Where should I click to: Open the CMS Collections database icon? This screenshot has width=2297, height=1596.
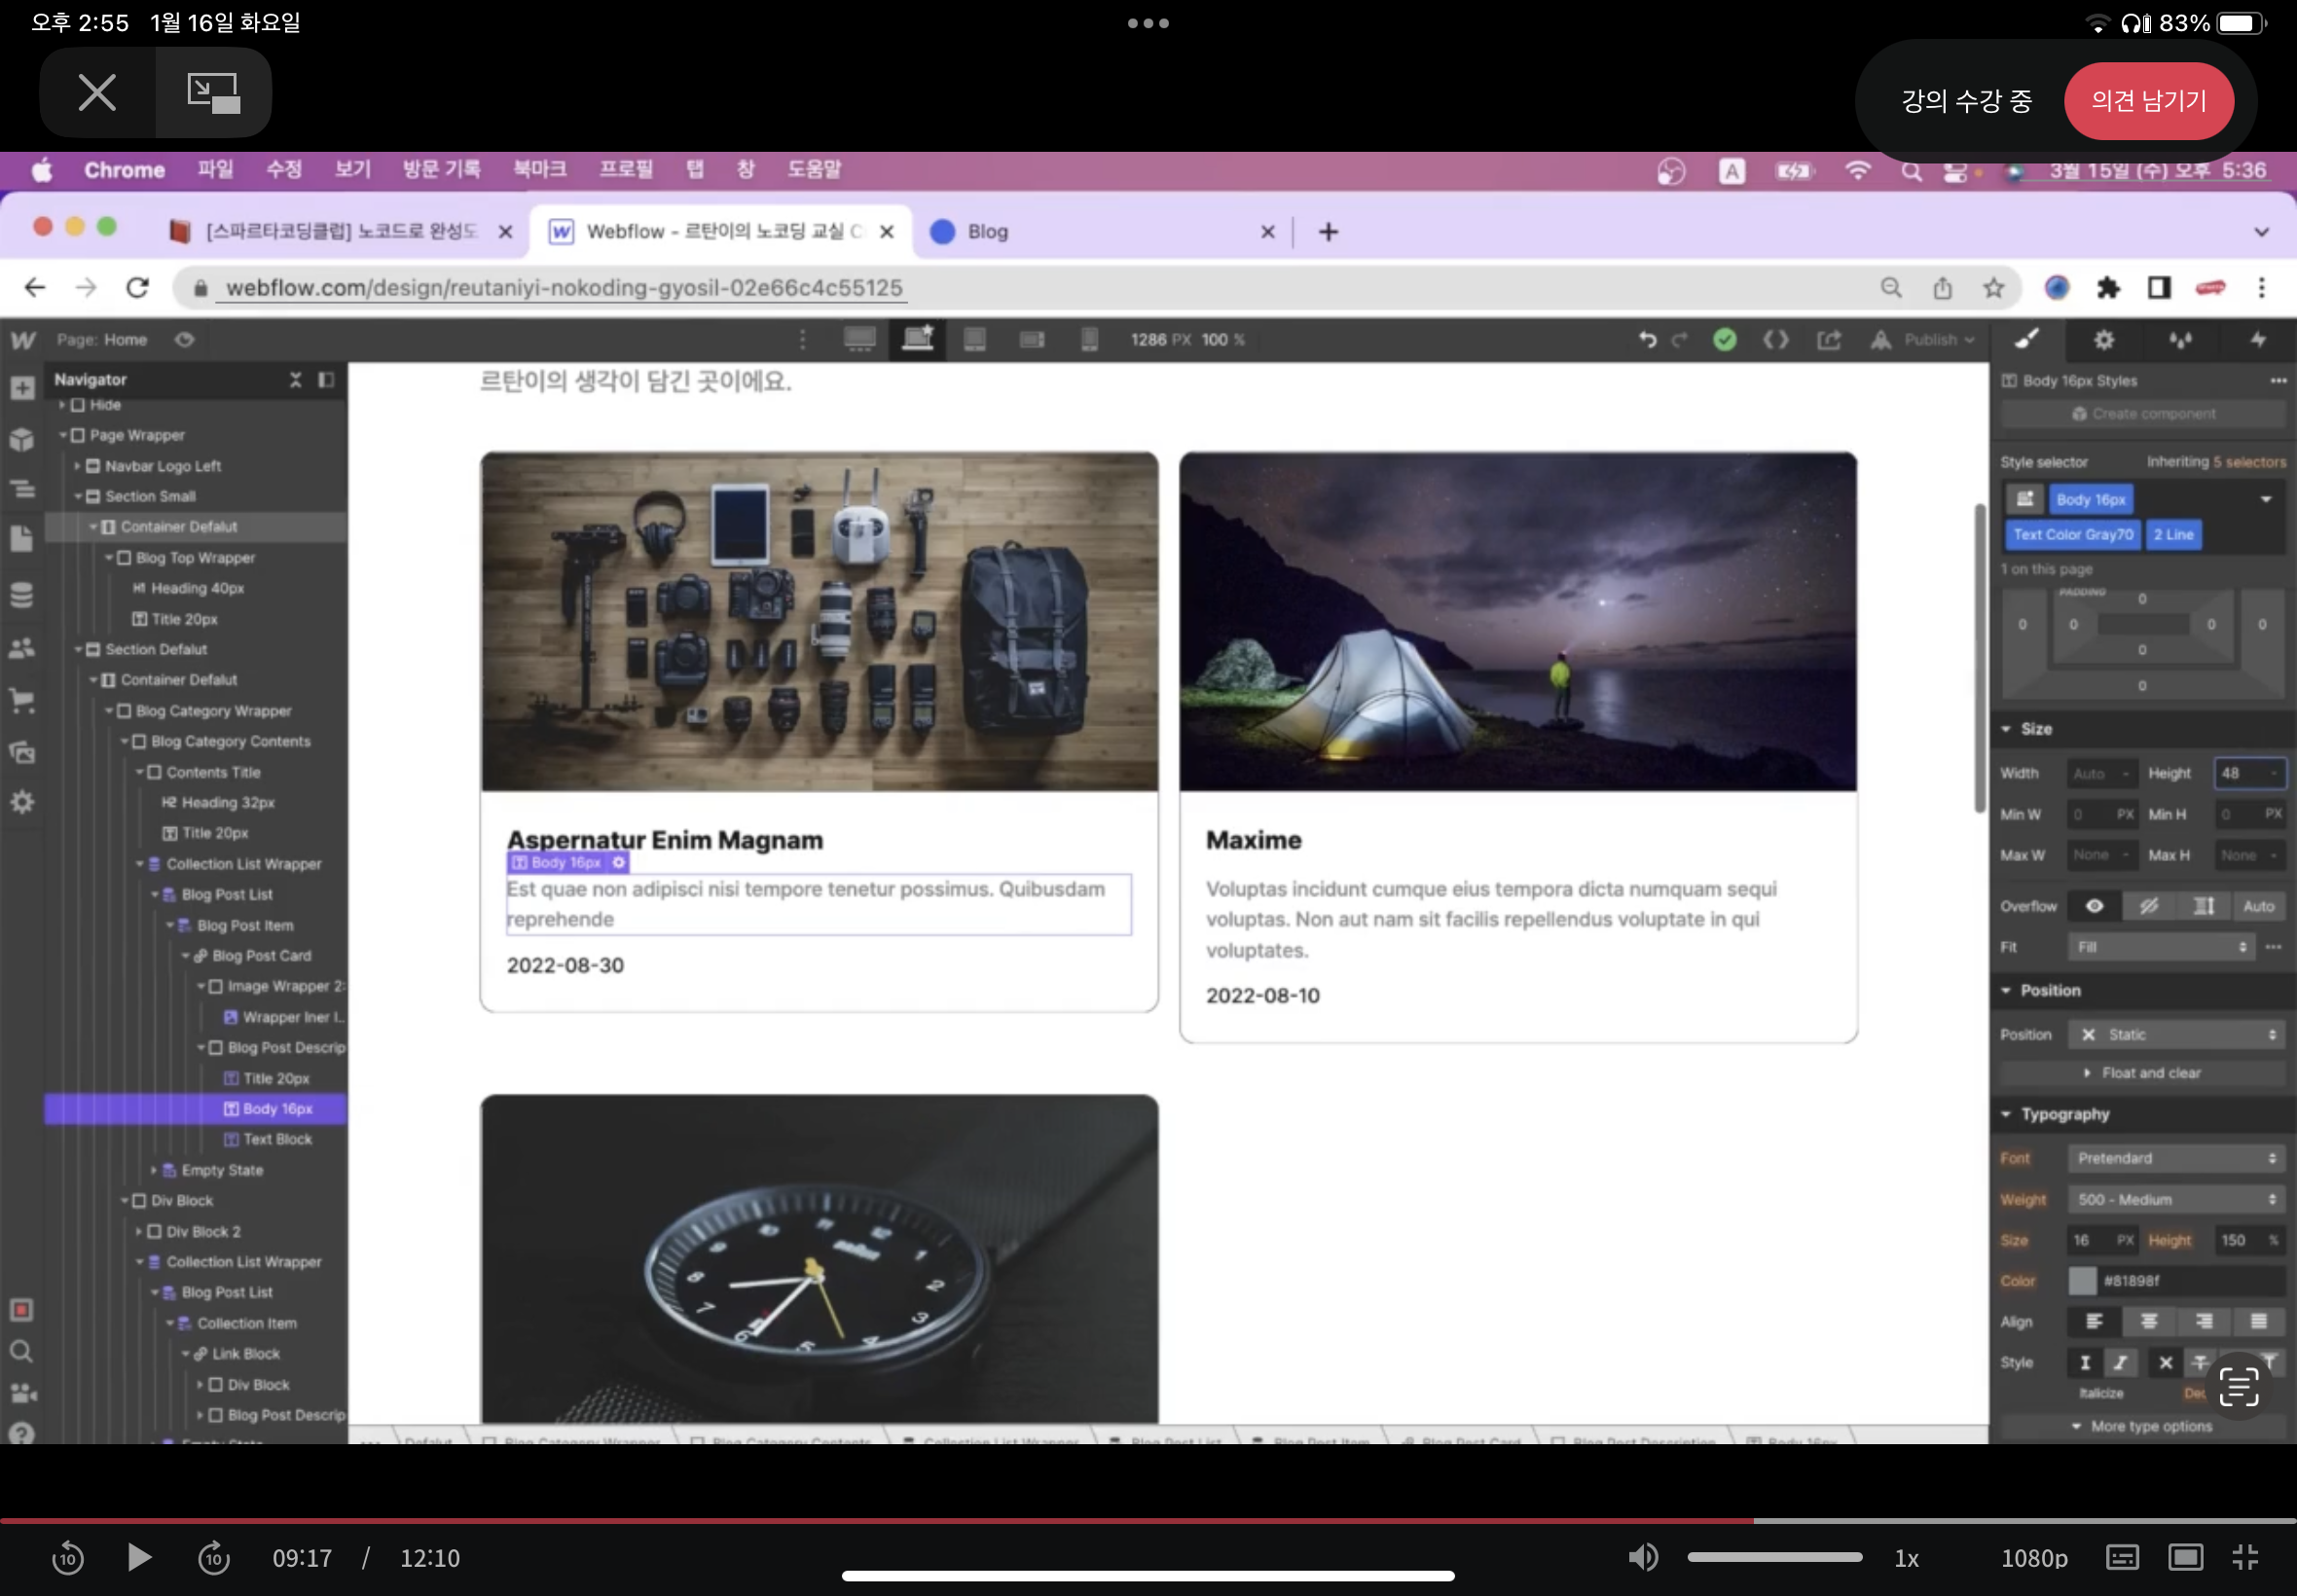tap(22, 595)
